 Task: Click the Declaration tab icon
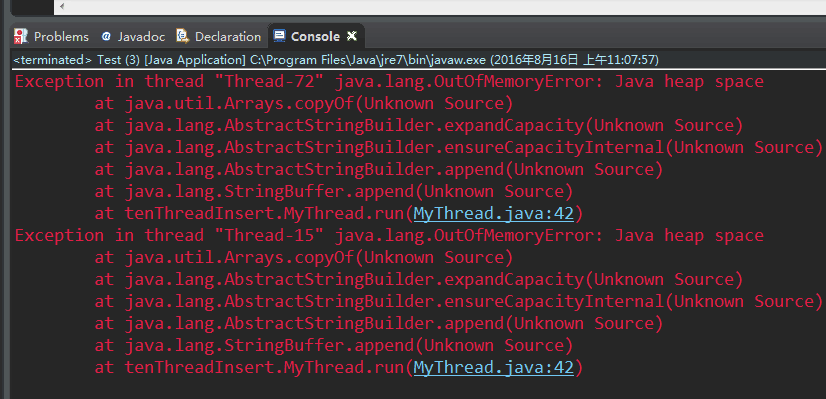point(182,36)
